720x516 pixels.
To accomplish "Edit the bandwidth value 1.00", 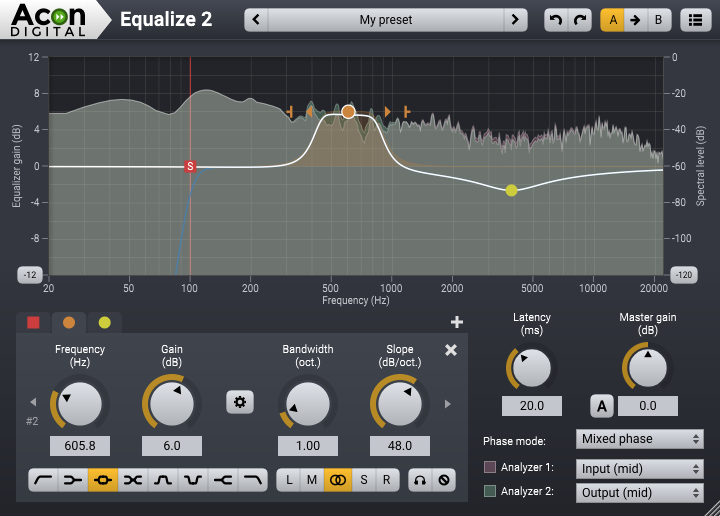I will (x=308, y=446).
